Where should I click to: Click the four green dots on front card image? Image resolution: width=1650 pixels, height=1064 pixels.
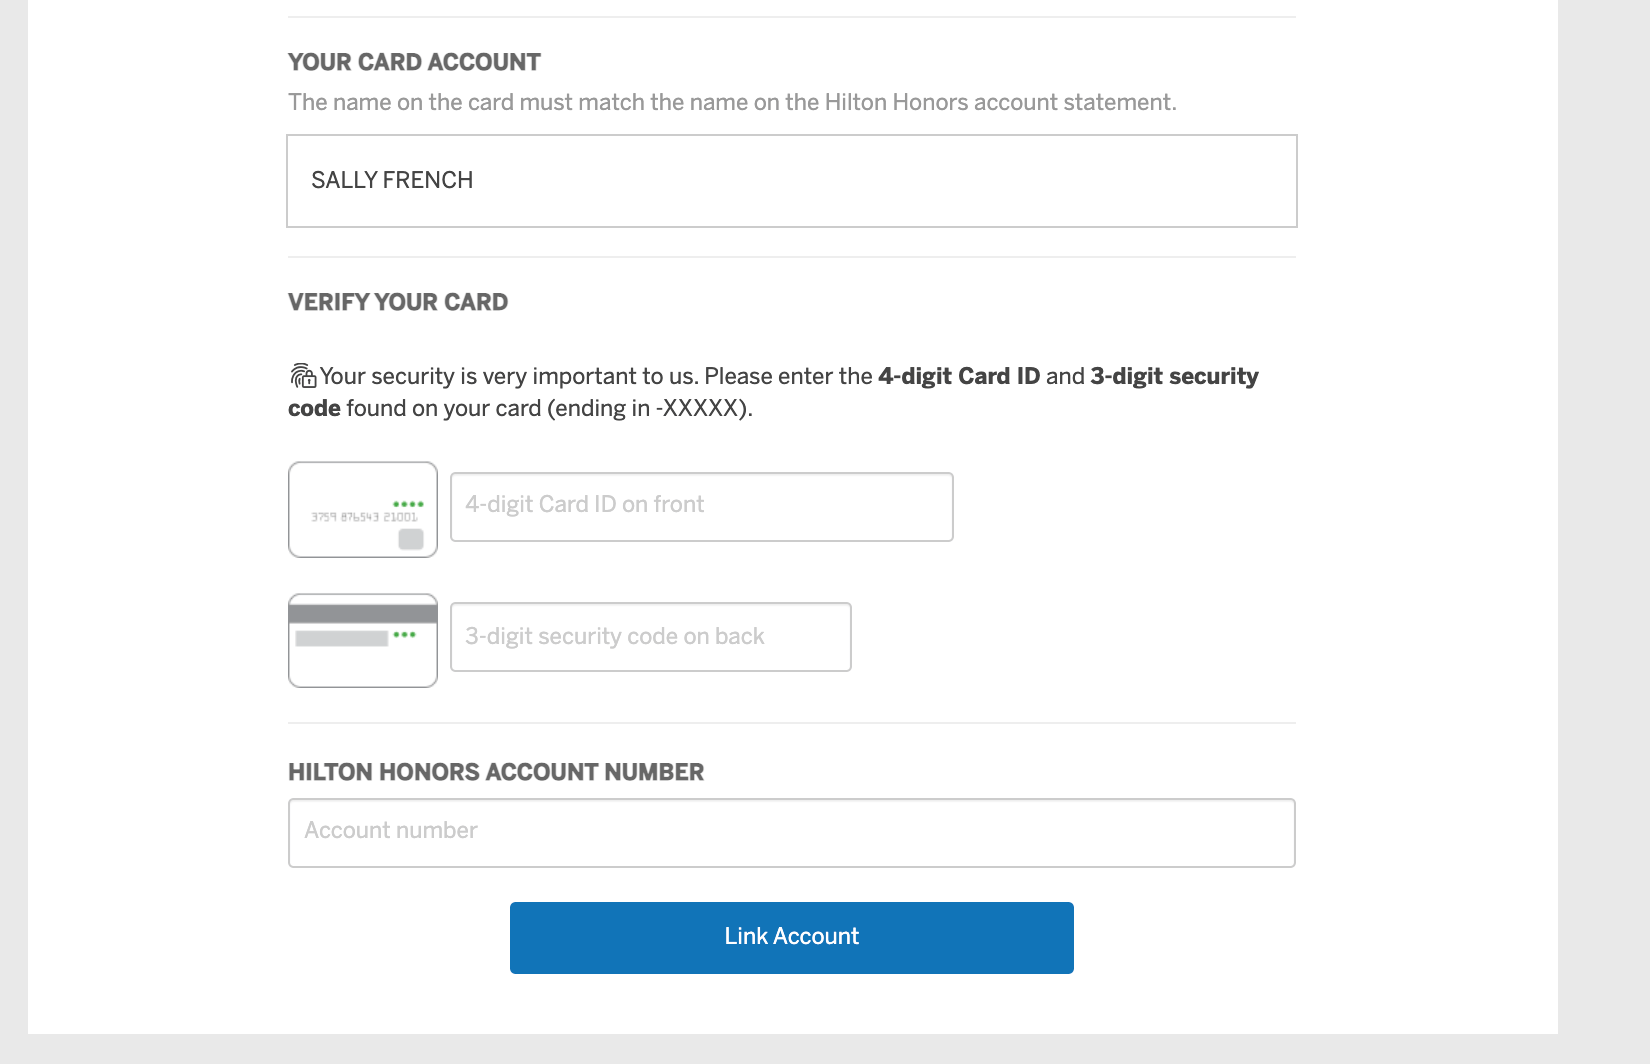[x=408, y=504]
